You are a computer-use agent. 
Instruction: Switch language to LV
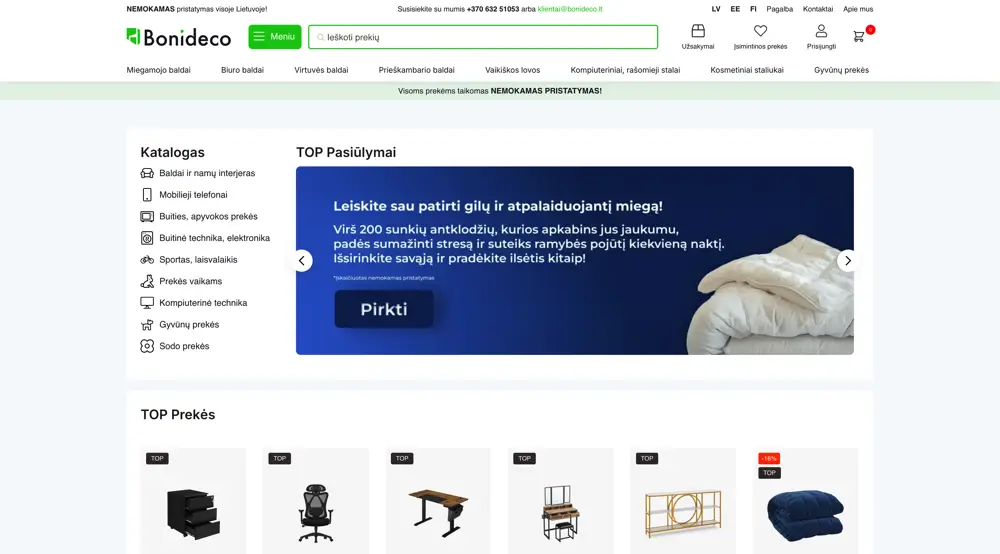pyautogui.click(x=716, y=9)
